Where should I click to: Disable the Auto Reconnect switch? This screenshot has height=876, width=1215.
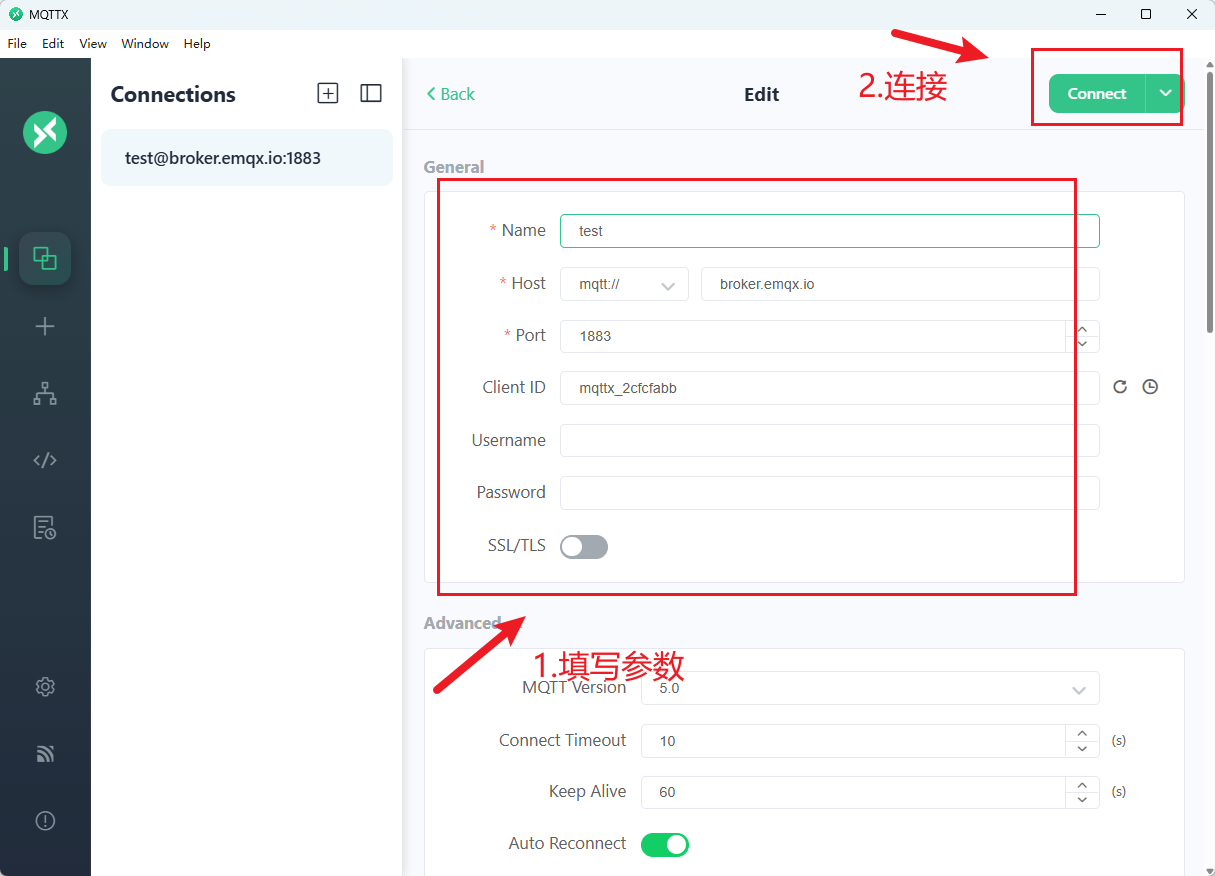(665, 845)
